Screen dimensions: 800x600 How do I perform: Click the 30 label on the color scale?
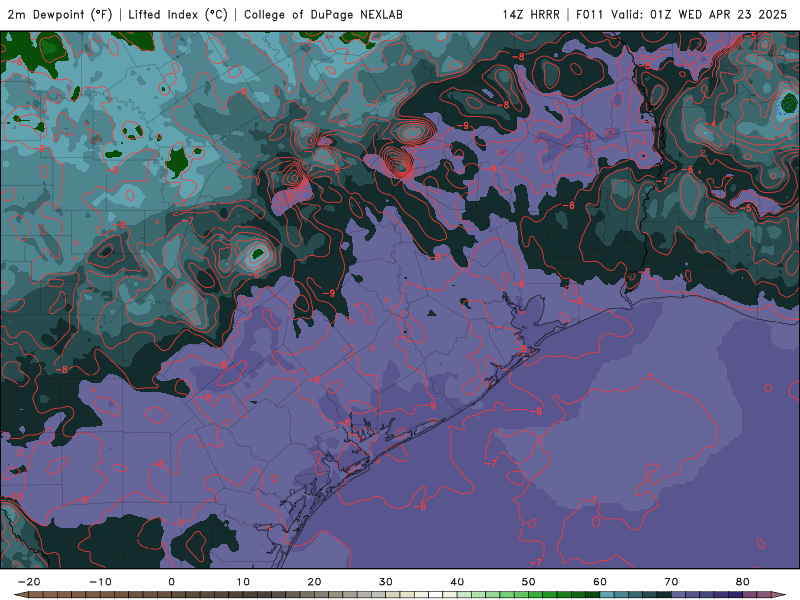[x=386, y=582]
